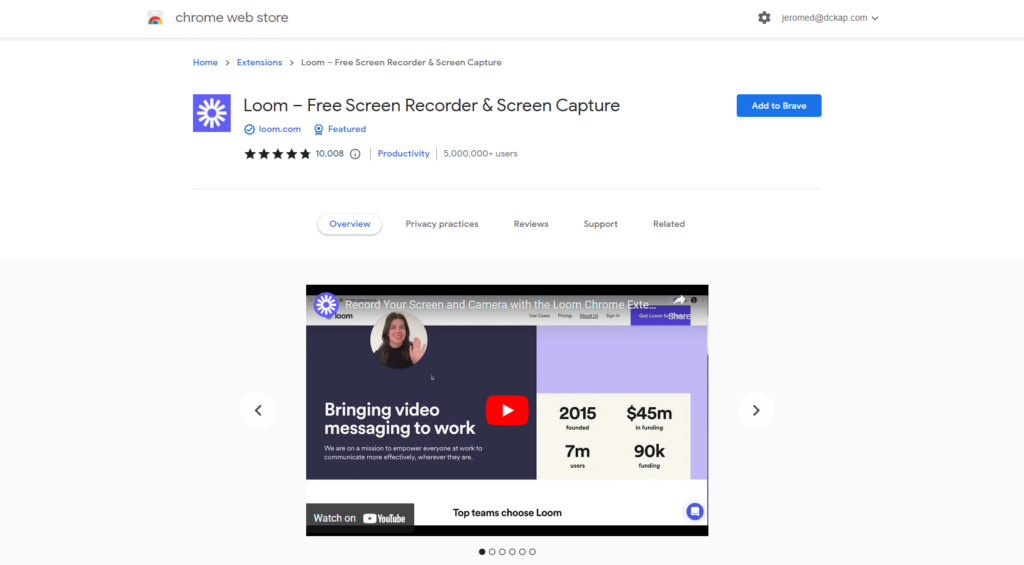The width and height of the screenshot is (1024, 565).
Task: Click the five-star rating
Action: [278, 154]
